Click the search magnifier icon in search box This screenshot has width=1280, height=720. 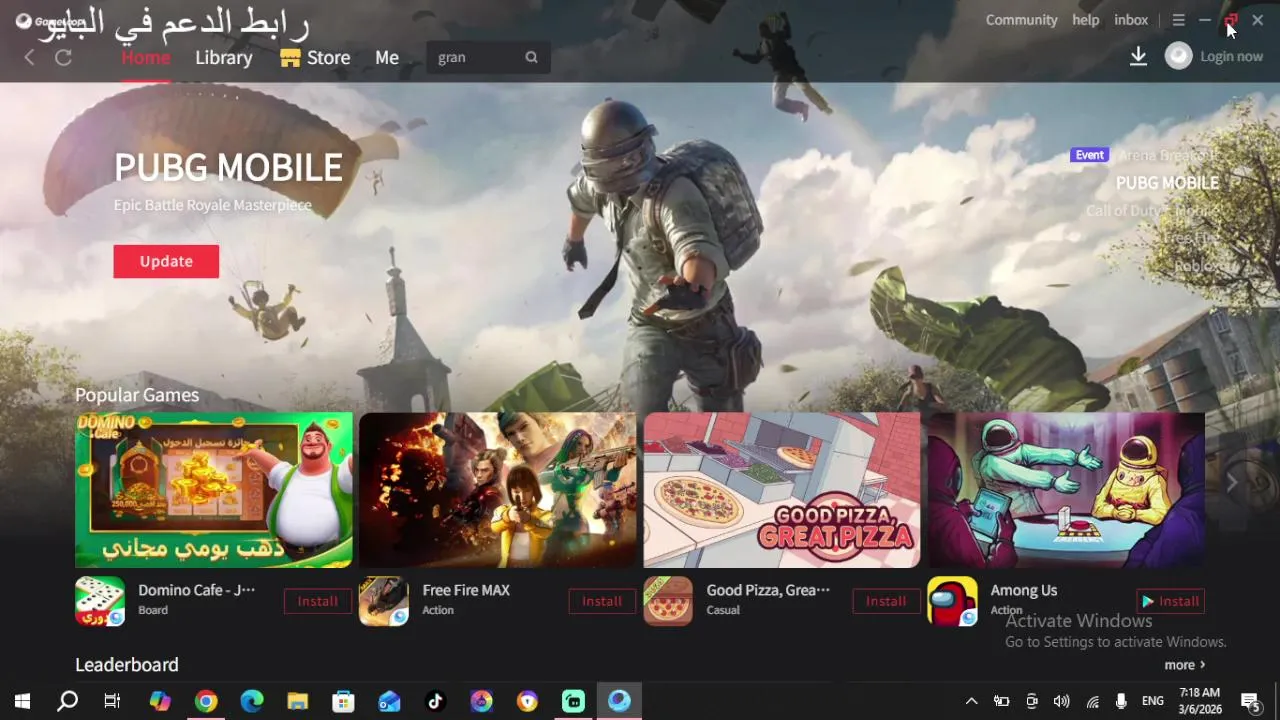coord(531,57)
